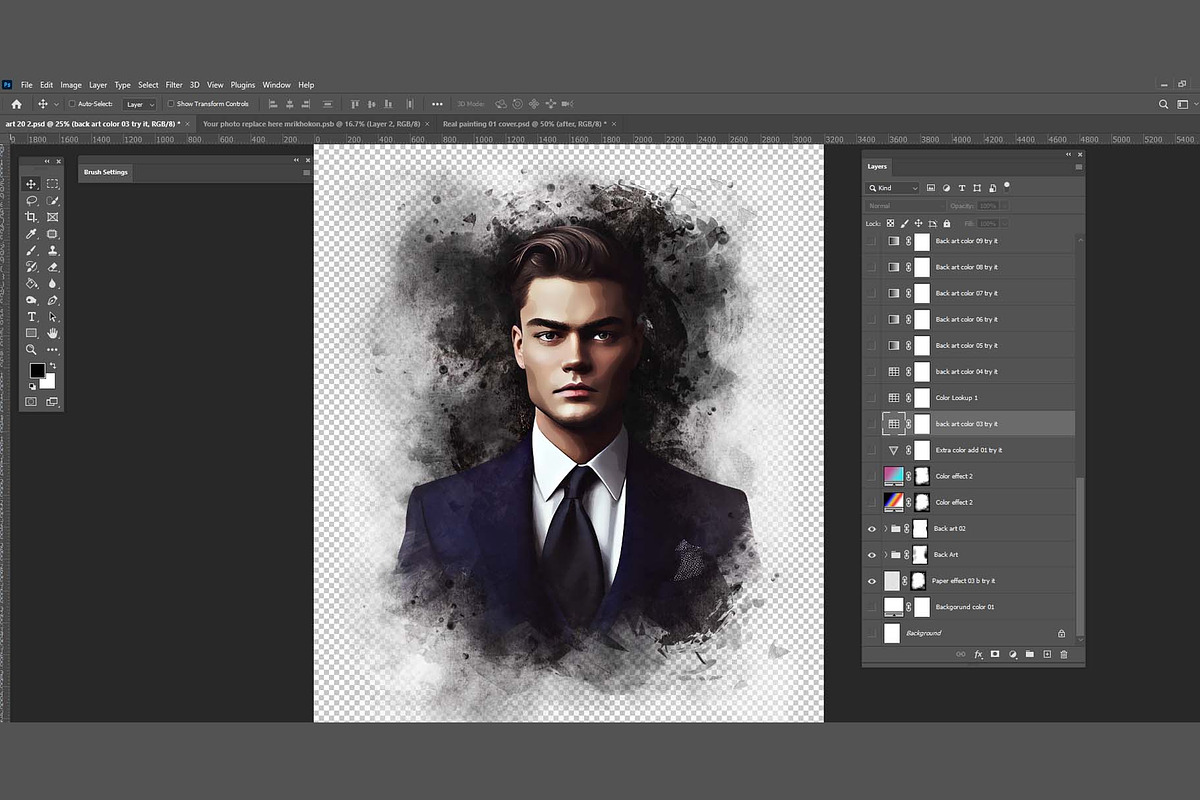1200x800 pixels.
Task: Open the Filter menu
Action: [x=174, y=85]
